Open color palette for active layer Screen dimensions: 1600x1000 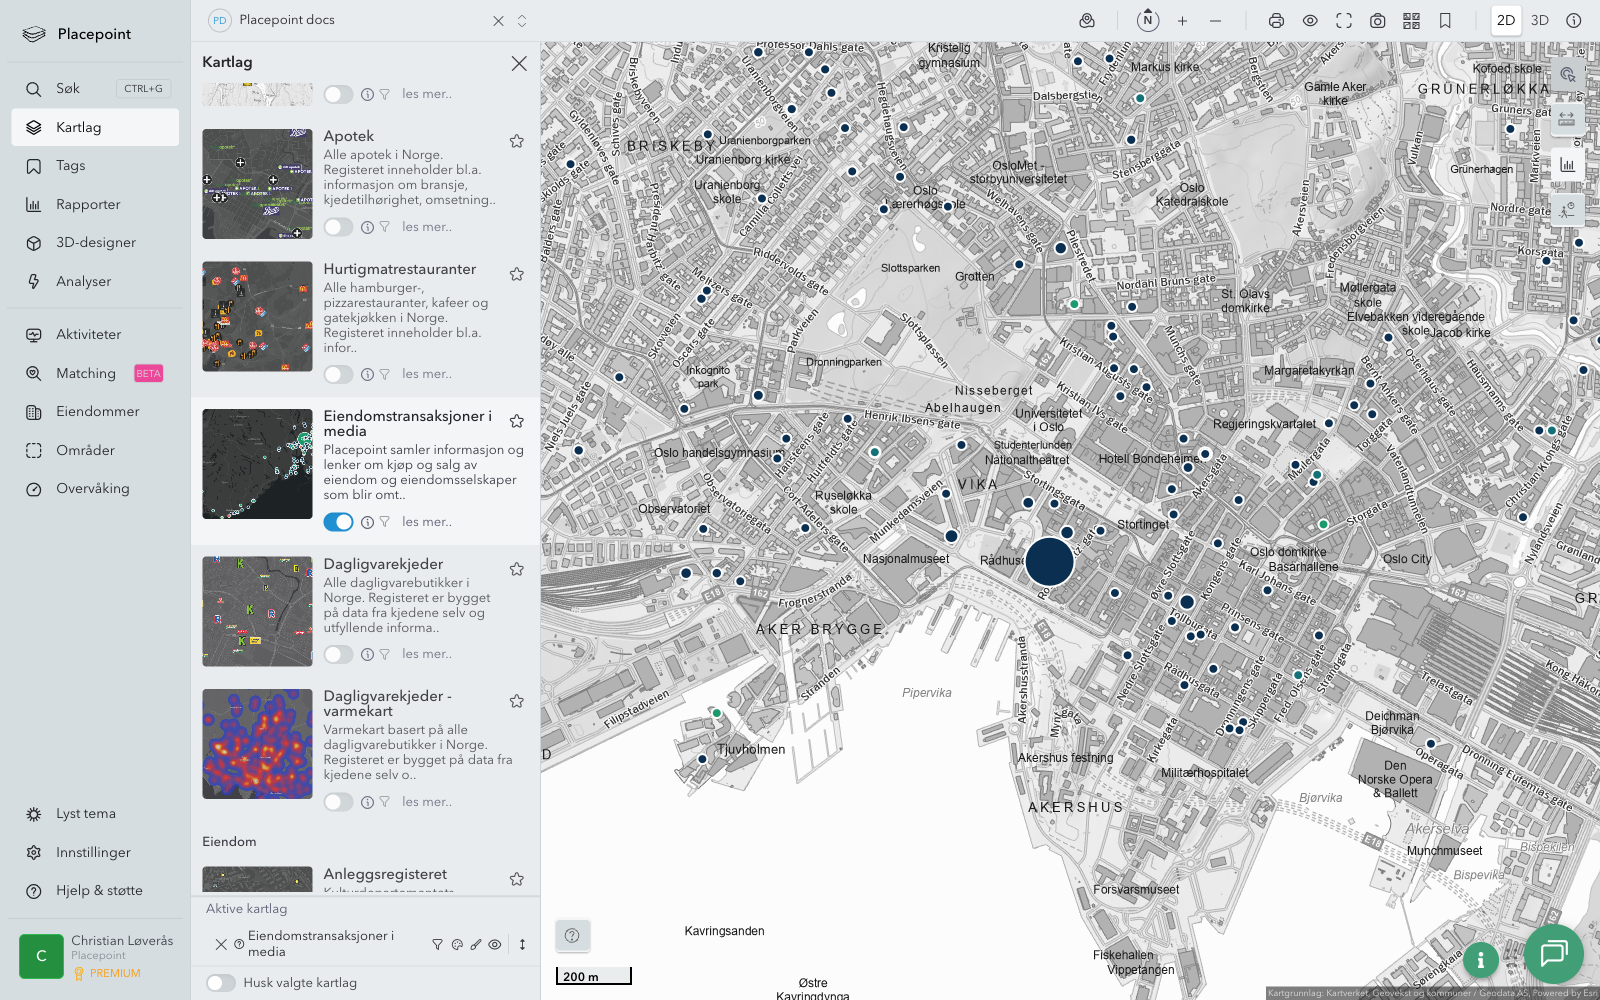[x=457, y=944]
